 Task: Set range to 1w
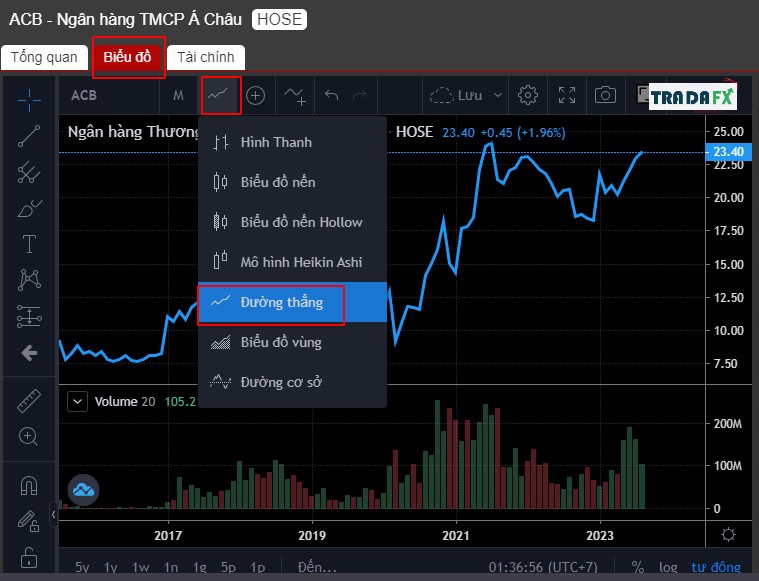pos(140,567)
